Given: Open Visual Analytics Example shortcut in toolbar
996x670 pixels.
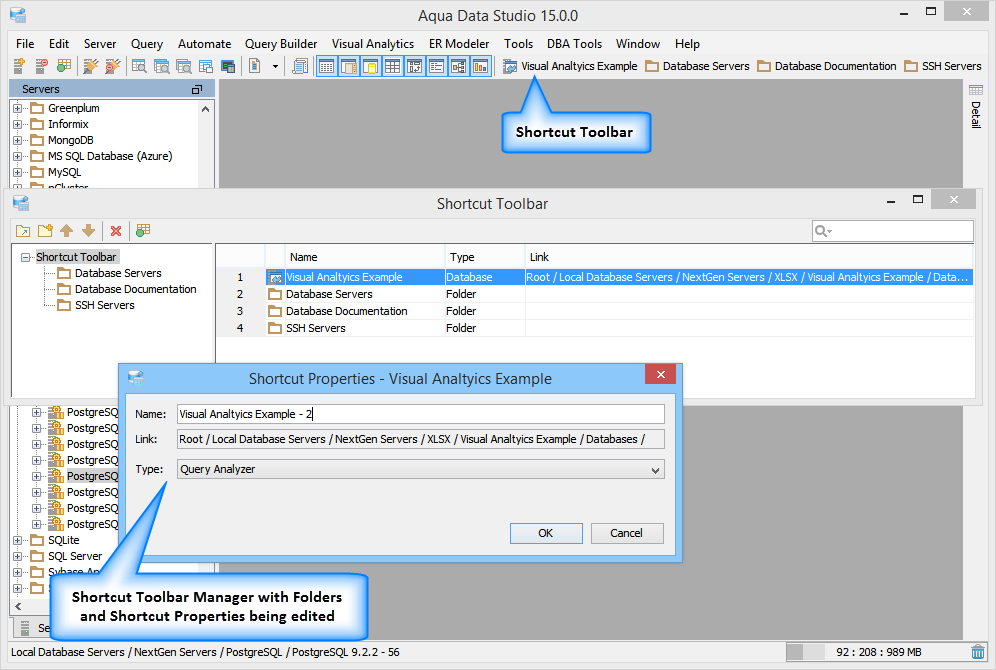Looking at the screenshot, I should (570, 66).
